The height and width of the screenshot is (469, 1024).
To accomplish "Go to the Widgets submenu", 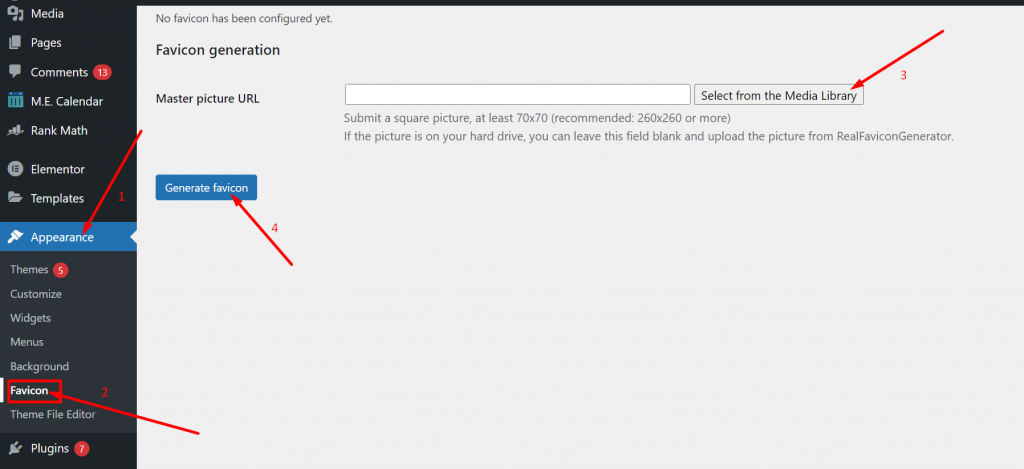I will click(31, 318).
